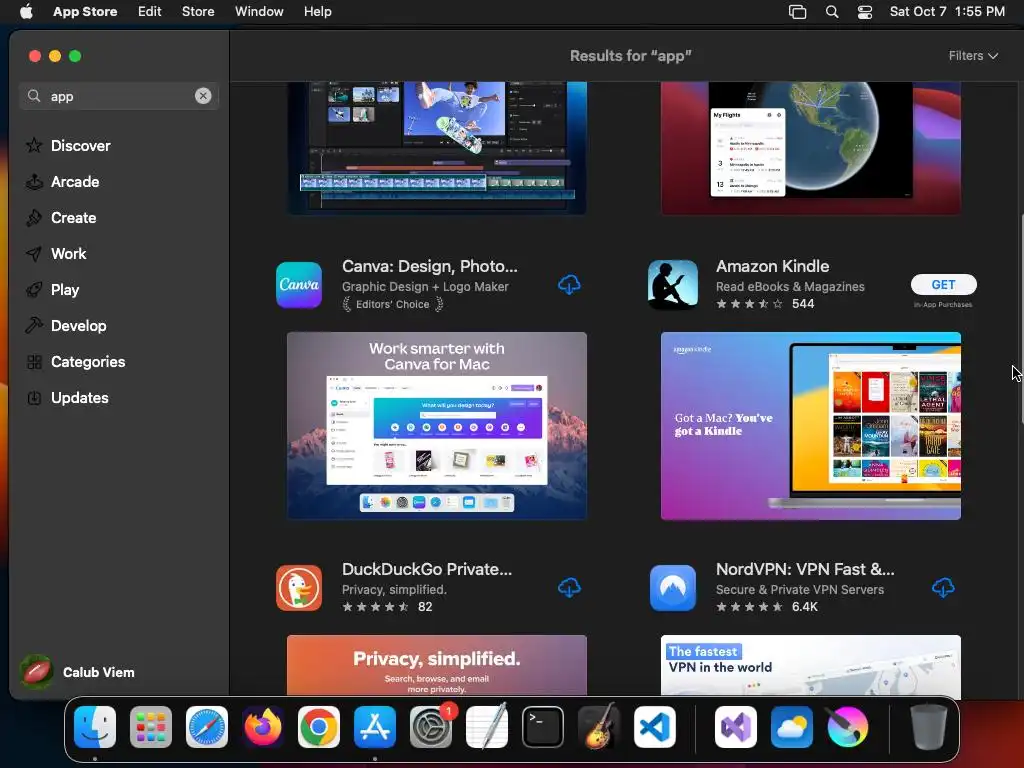Click the Calub Viem avatar picture

point(37,672)
